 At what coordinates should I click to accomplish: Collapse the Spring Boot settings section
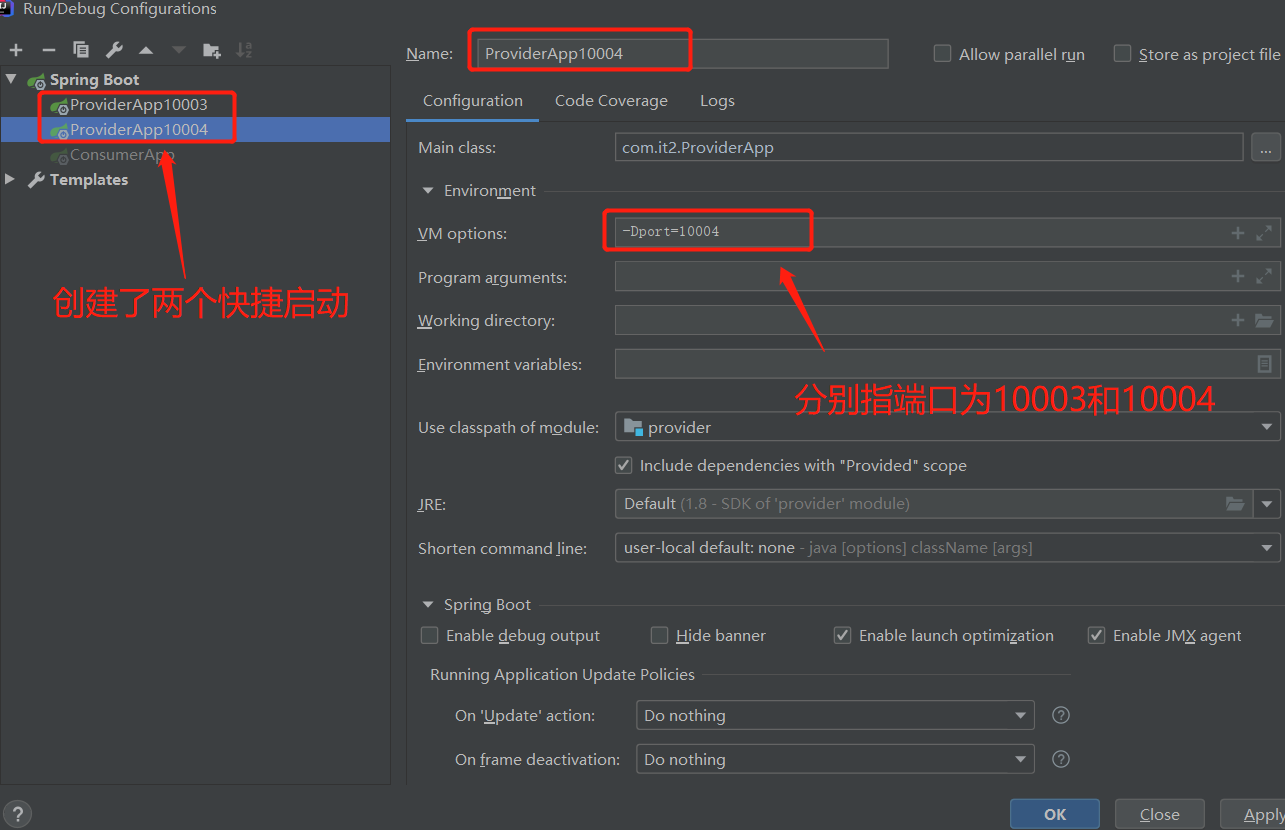pyautogui.click(x=428, y=604)
